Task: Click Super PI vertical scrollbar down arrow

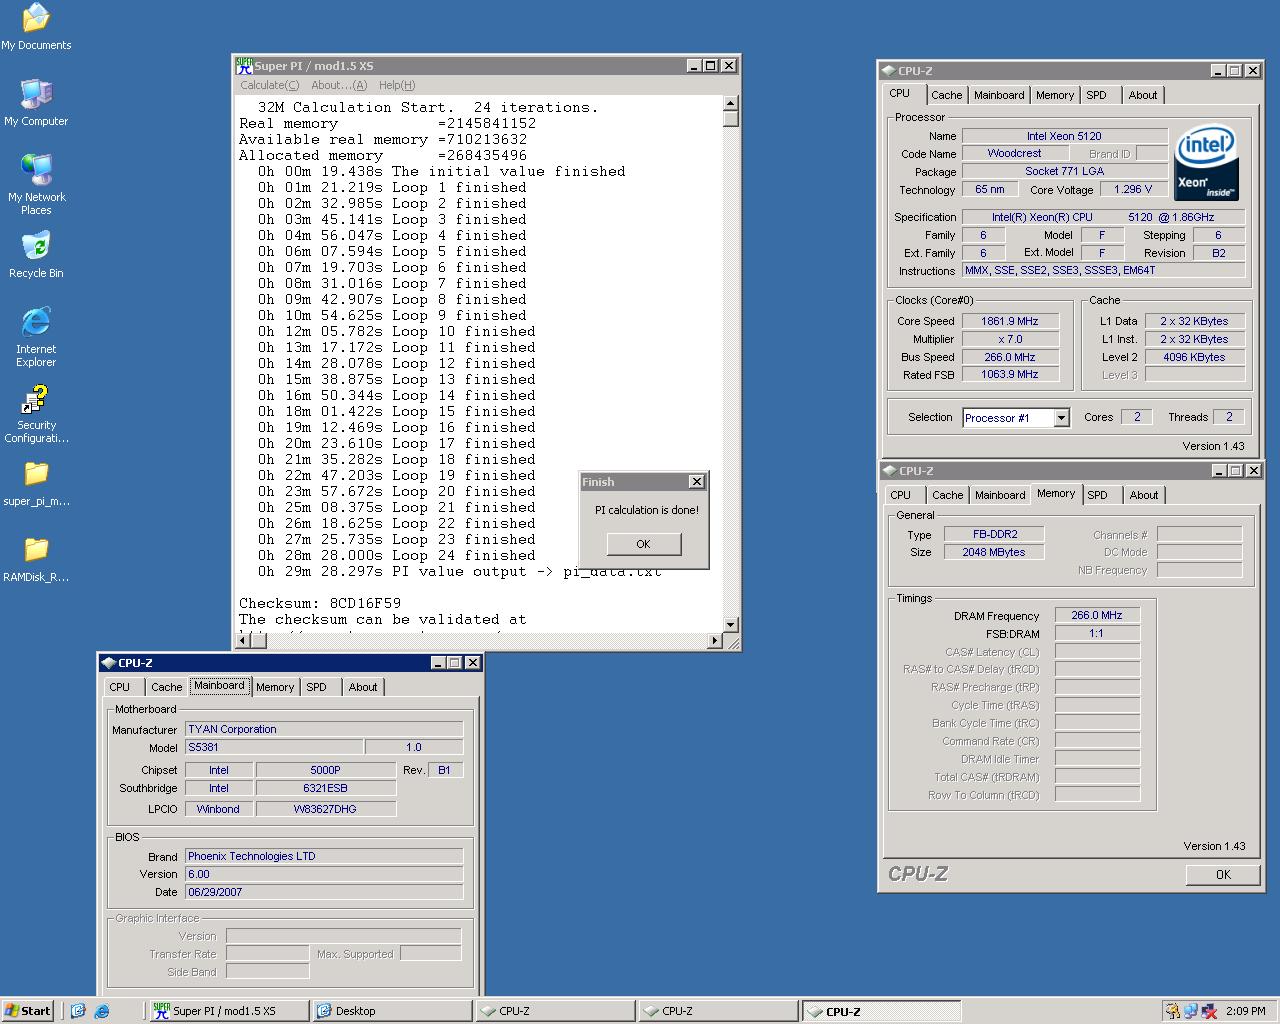Action: (730, 624)
